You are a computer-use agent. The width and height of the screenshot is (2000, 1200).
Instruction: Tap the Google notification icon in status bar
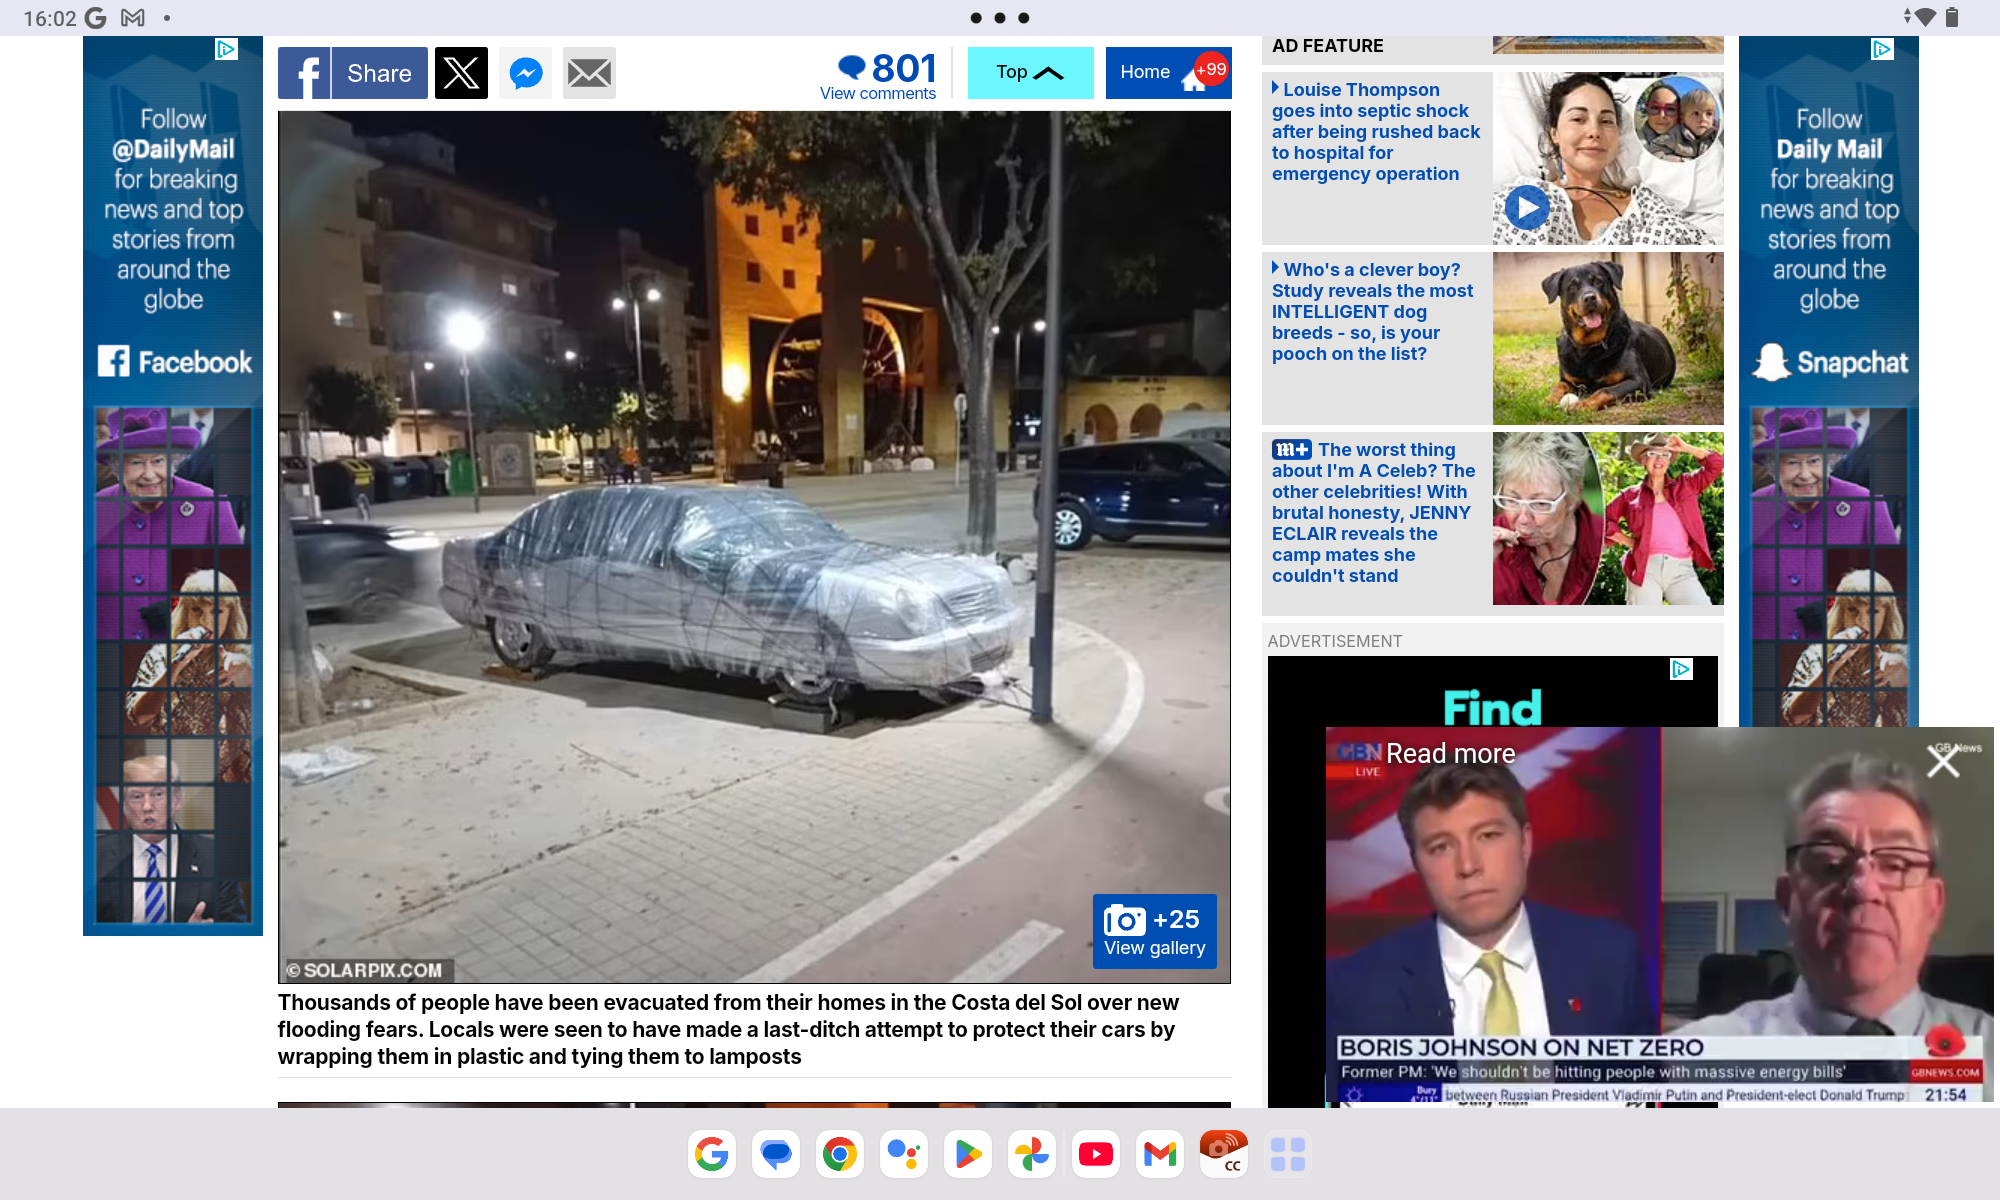(x=96, y=18)
